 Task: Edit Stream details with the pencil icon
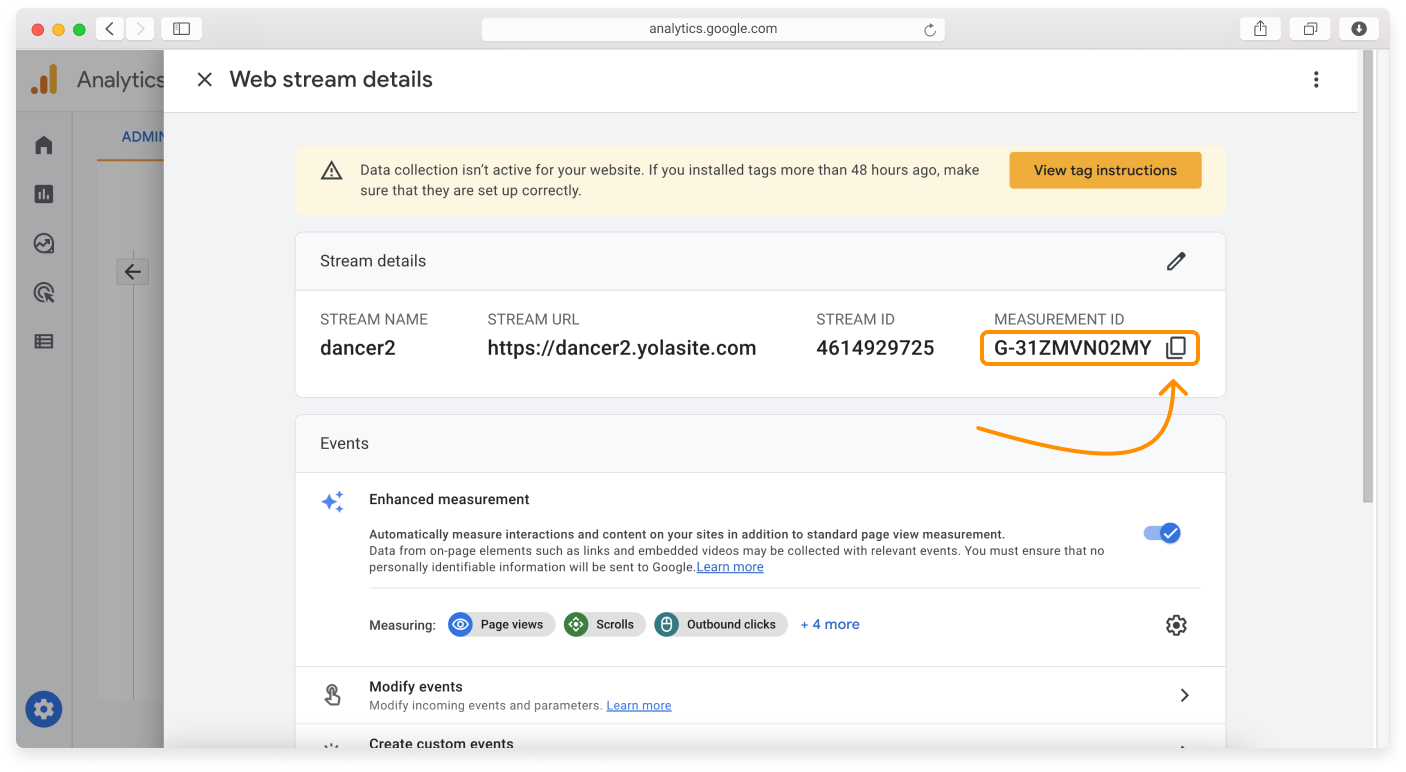pos(1176,261)
